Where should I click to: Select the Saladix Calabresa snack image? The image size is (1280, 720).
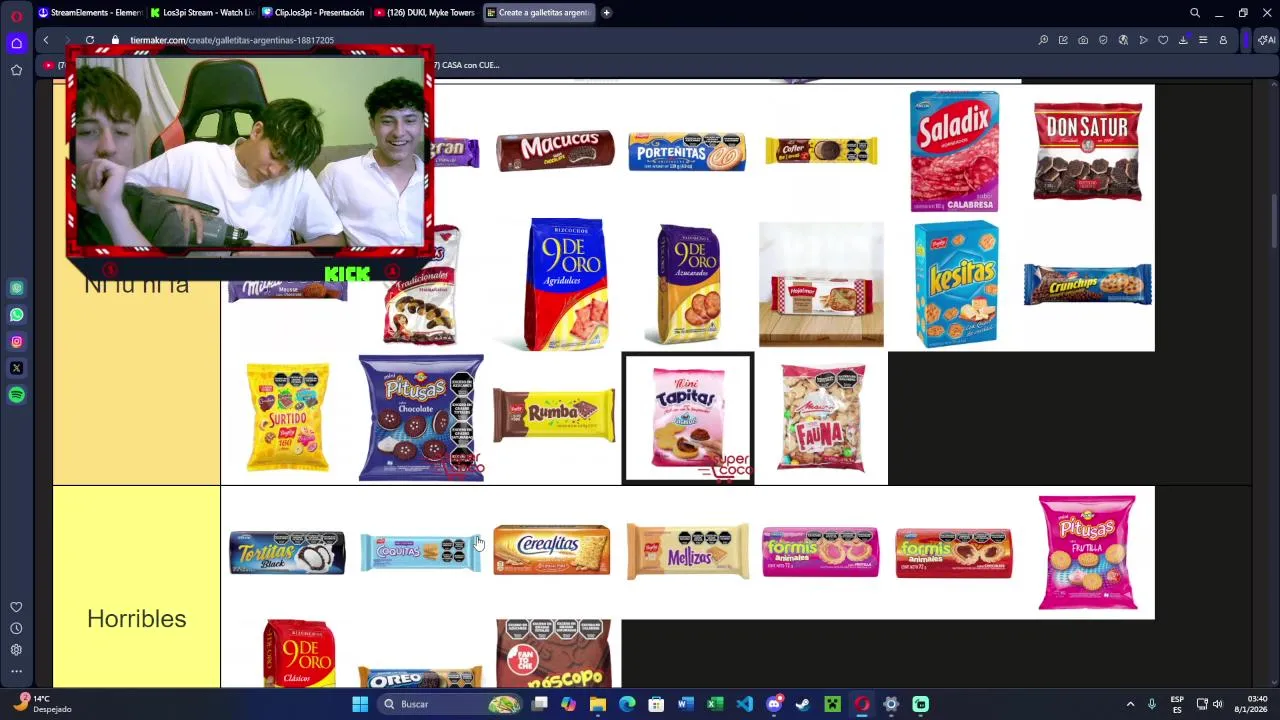click(x=954, y=151)
